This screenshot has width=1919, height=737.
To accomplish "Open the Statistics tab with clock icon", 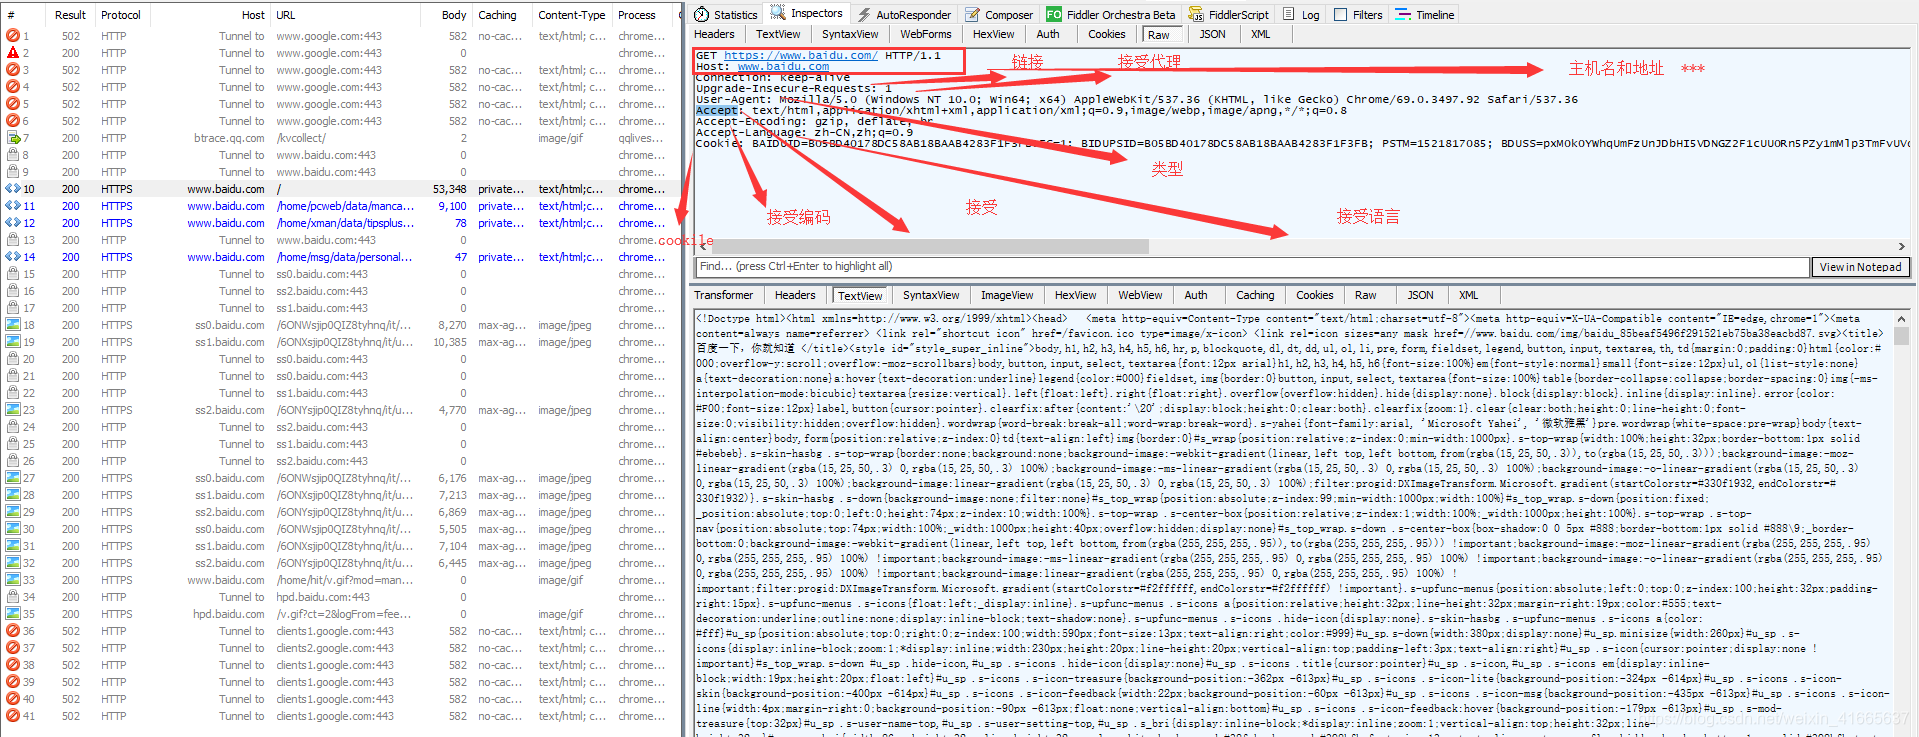I will coord(726,14).
